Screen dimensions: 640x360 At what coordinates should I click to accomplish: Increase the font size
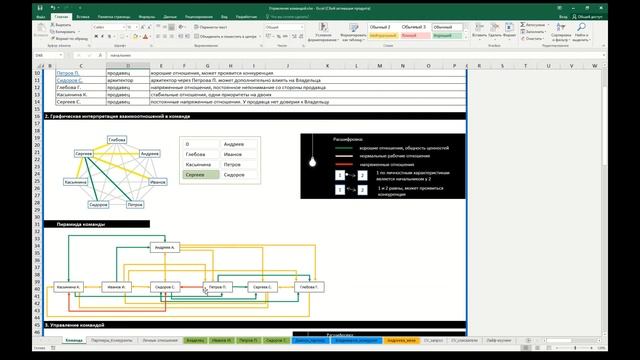(x=143, y=27)
